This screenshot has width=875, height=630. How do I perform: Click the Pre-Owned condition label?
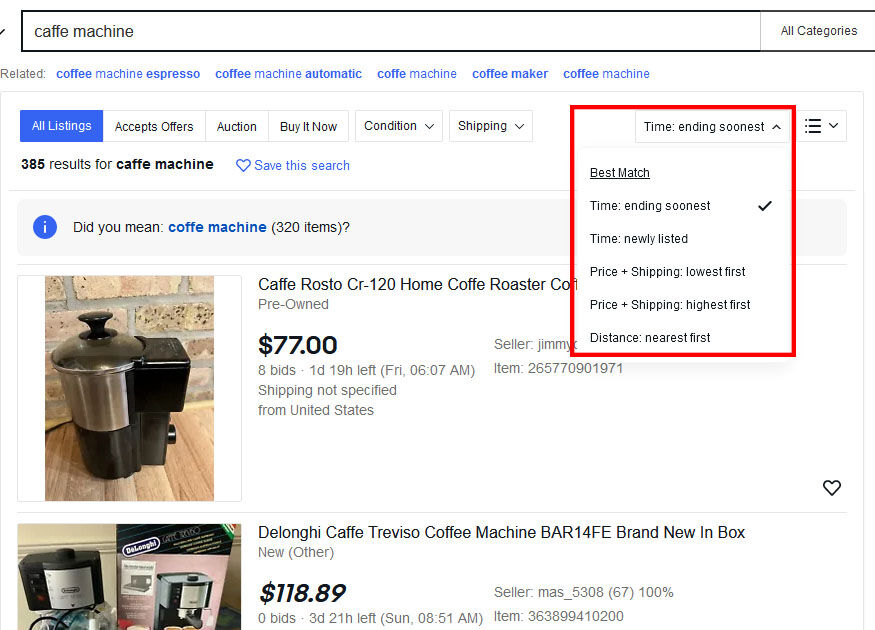293,304
